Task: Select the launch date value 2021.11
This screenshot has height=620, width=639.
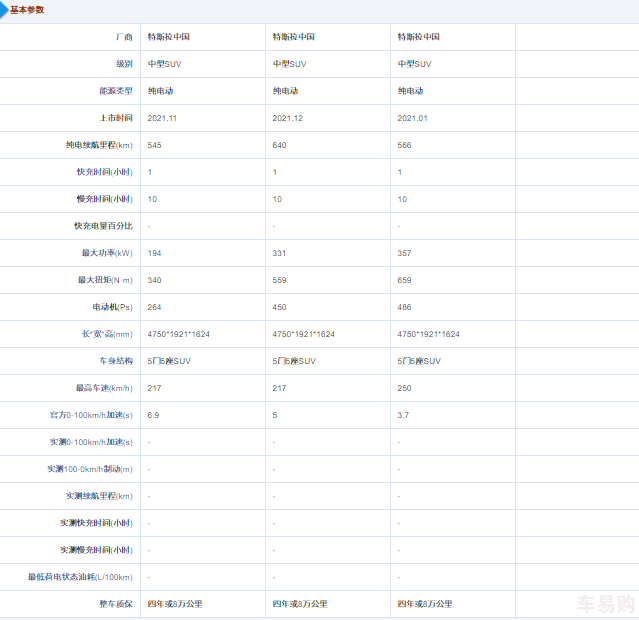Action: coord(162,118)
